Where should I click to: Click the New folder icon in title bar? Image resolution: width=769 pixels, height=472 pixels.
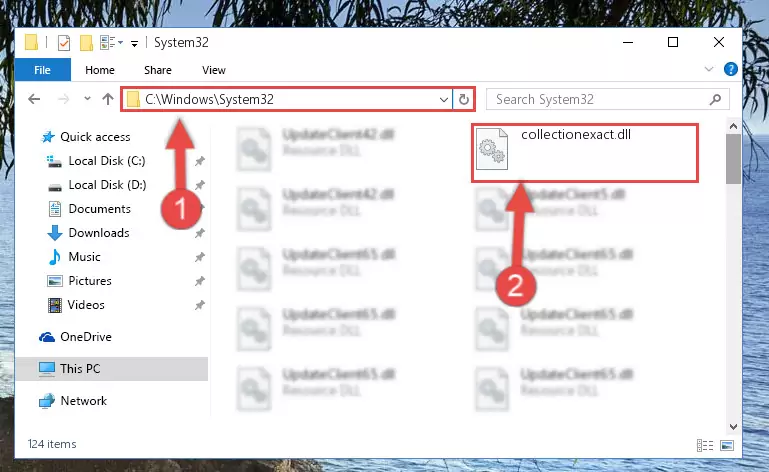86,43
